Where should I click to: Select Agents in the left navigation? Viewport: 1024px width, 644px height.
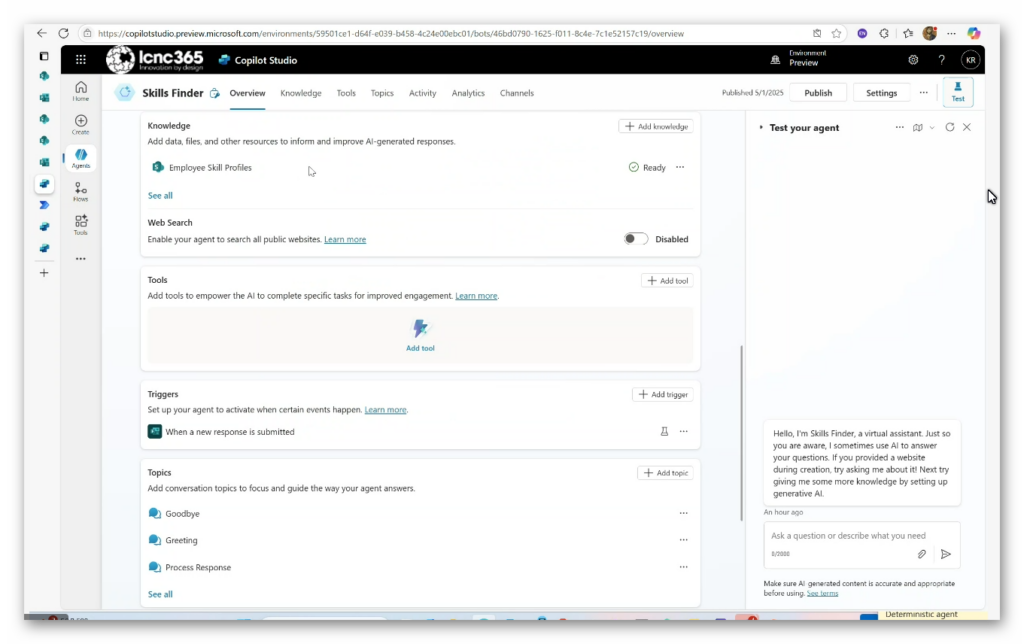coord(80,158)
